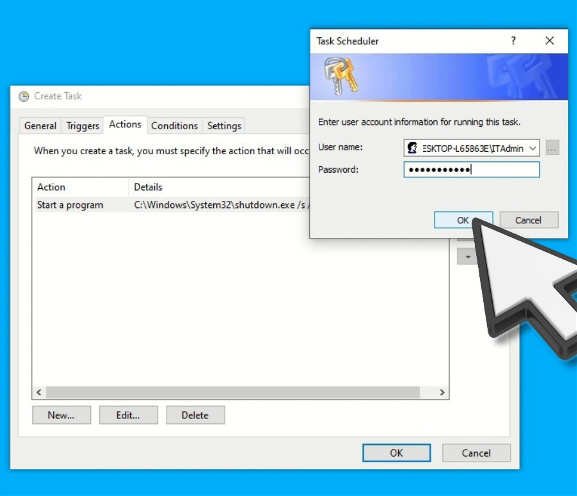The width and height of the screenshot is (577, 496).
Task: Click the move-down arrow beside actions list
Action: click(467, 256)
